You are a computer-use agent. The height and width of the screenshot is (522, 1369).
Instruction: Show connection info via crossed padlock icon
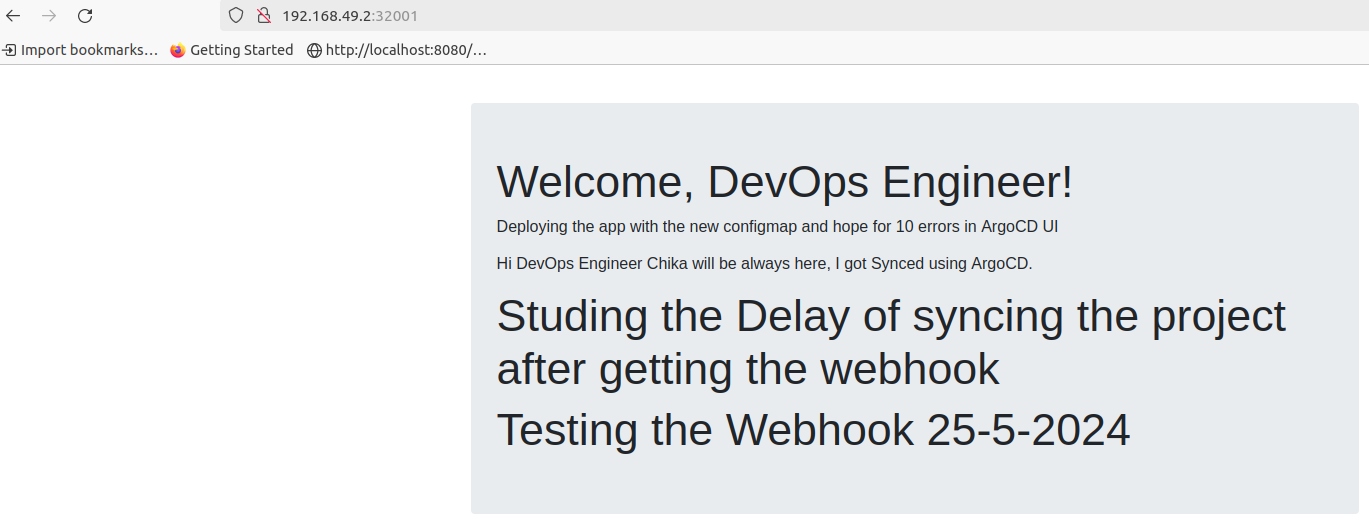pos(264,15)
